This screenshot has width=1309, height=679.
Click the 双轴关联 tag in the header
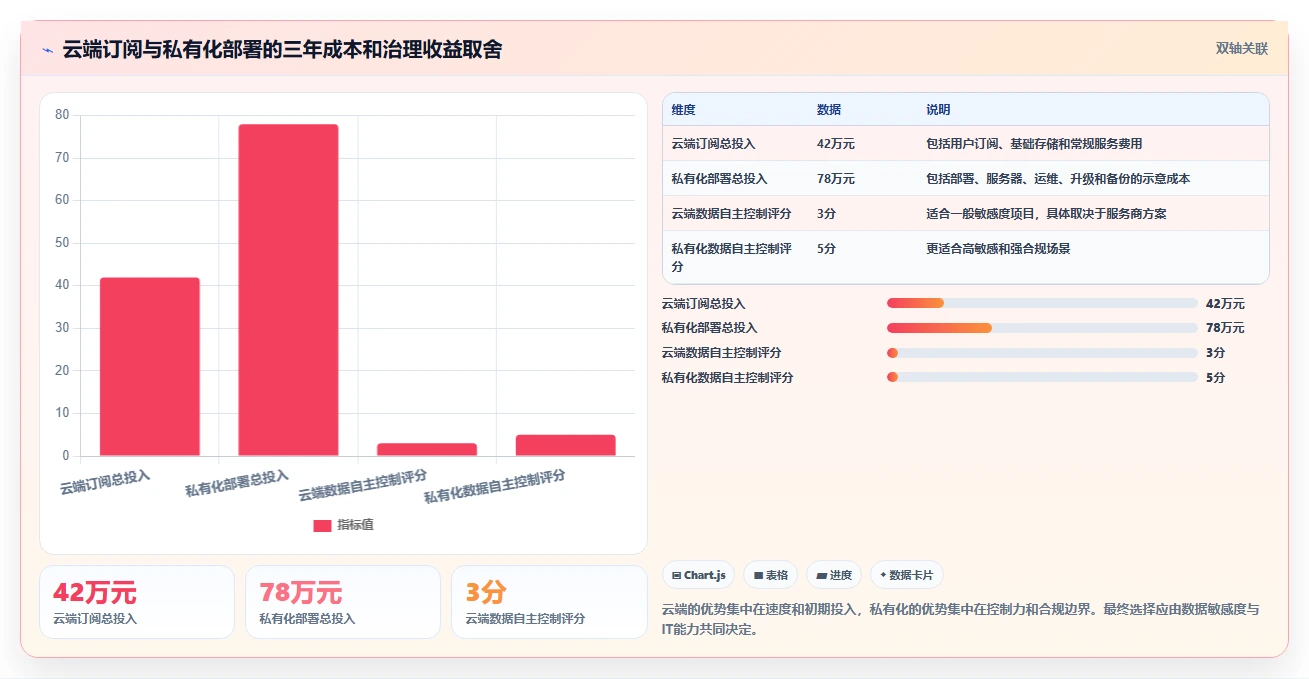1242,49
